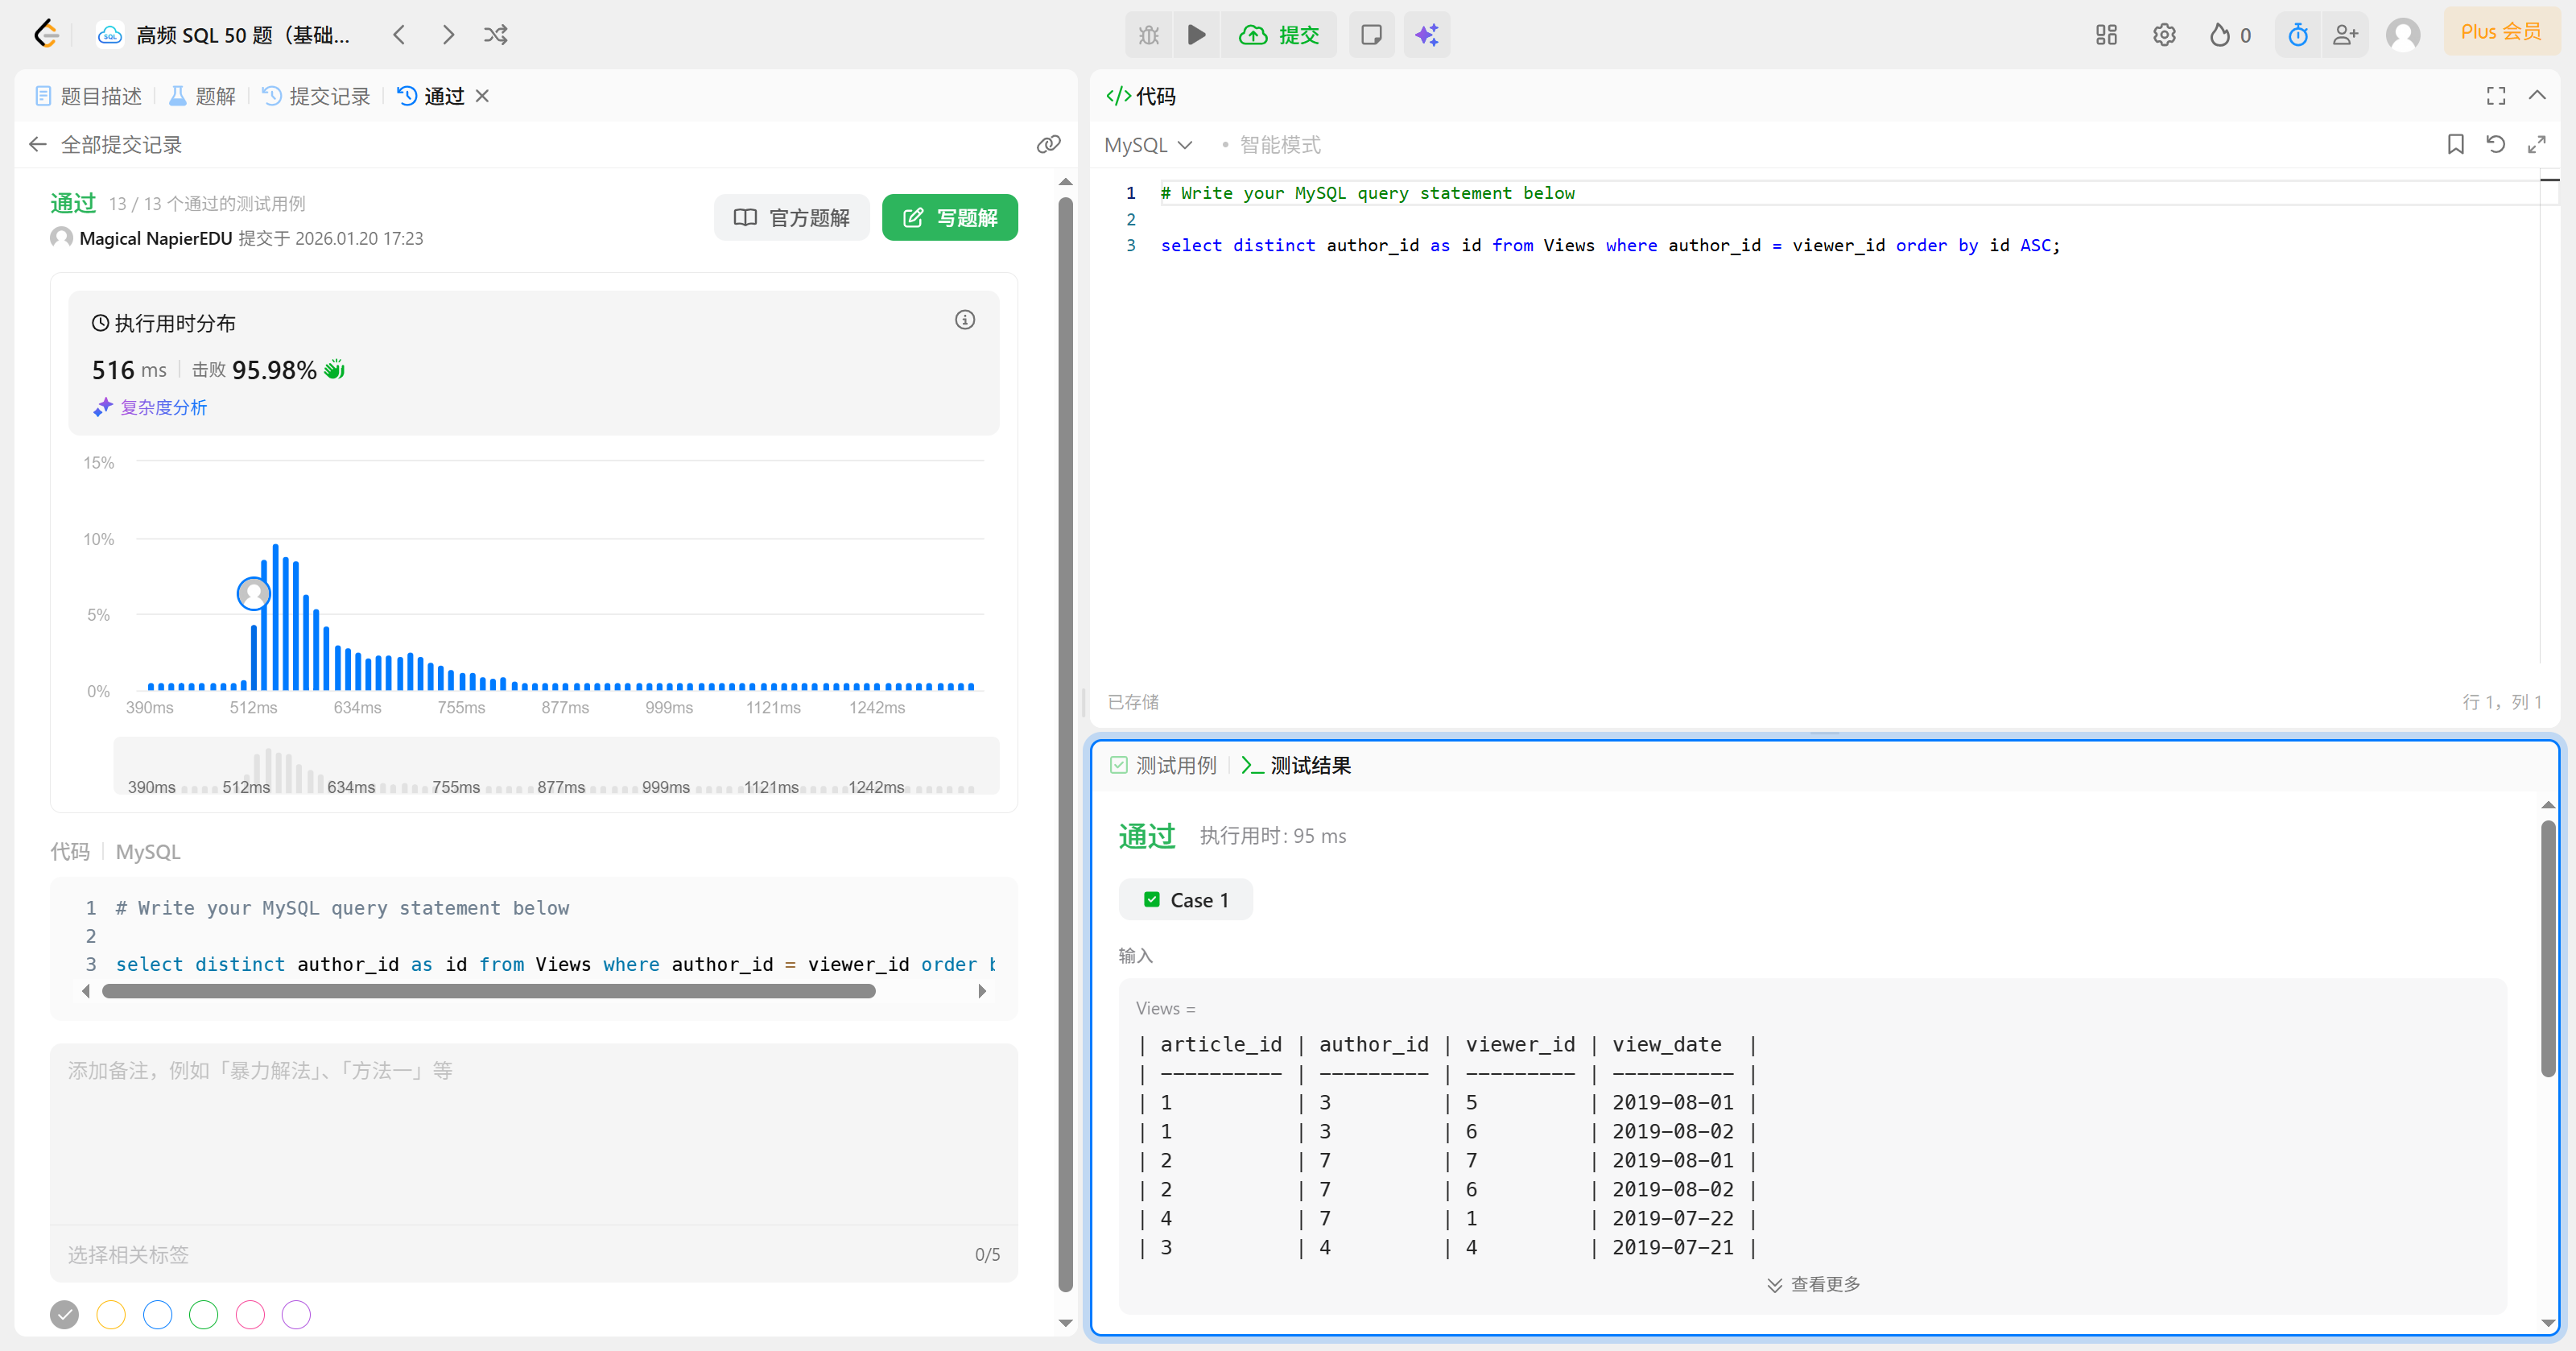Open the MySQL language dropdown
Viewport: 2576px width, 1351px height.
[x=1148, y=145]
